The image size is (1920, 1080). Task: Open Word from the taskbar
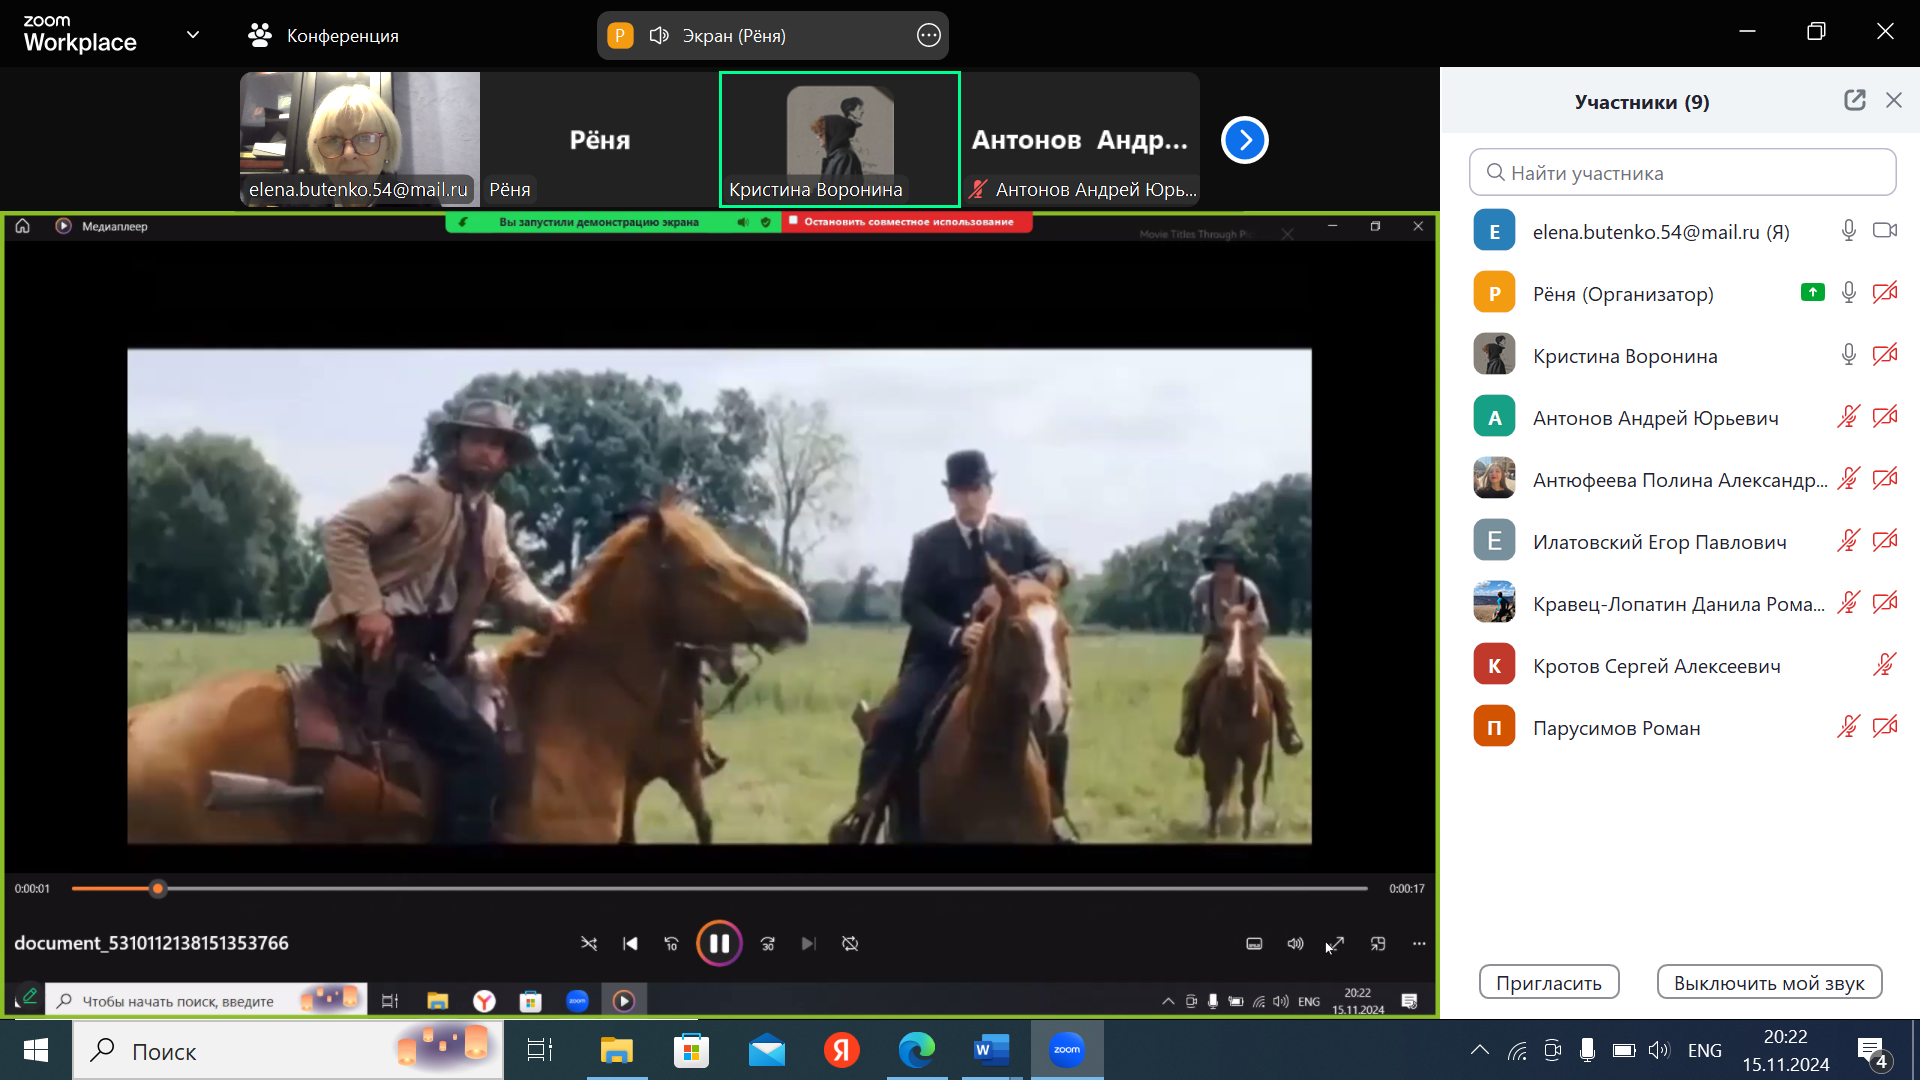pos(991,1050)
